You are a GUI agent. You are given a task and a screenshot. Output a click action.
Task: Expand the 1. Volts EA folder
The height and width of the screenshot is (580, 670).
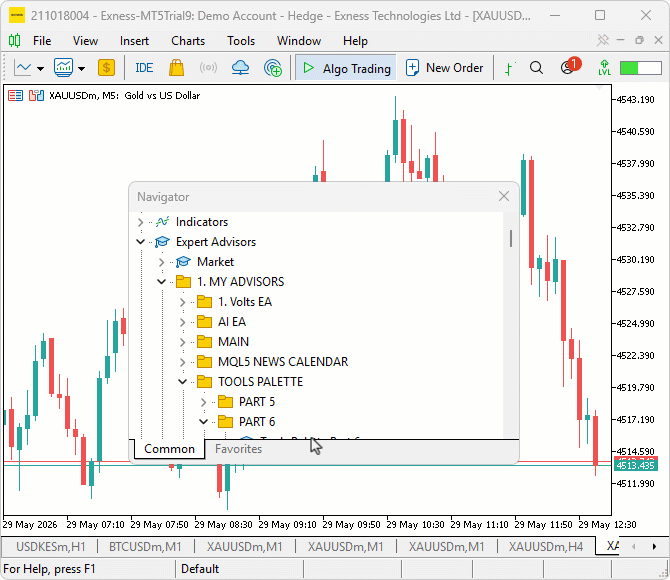(182, 302)
